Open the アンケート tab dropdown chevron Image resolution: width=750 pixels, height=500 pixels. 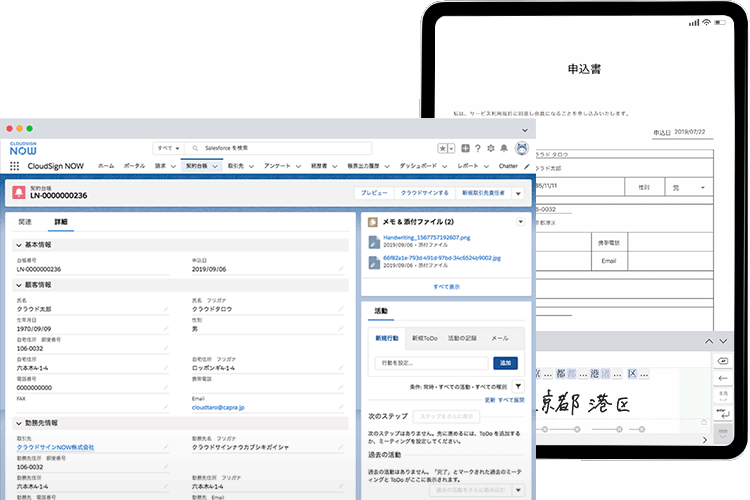click(x=298, y=167)
